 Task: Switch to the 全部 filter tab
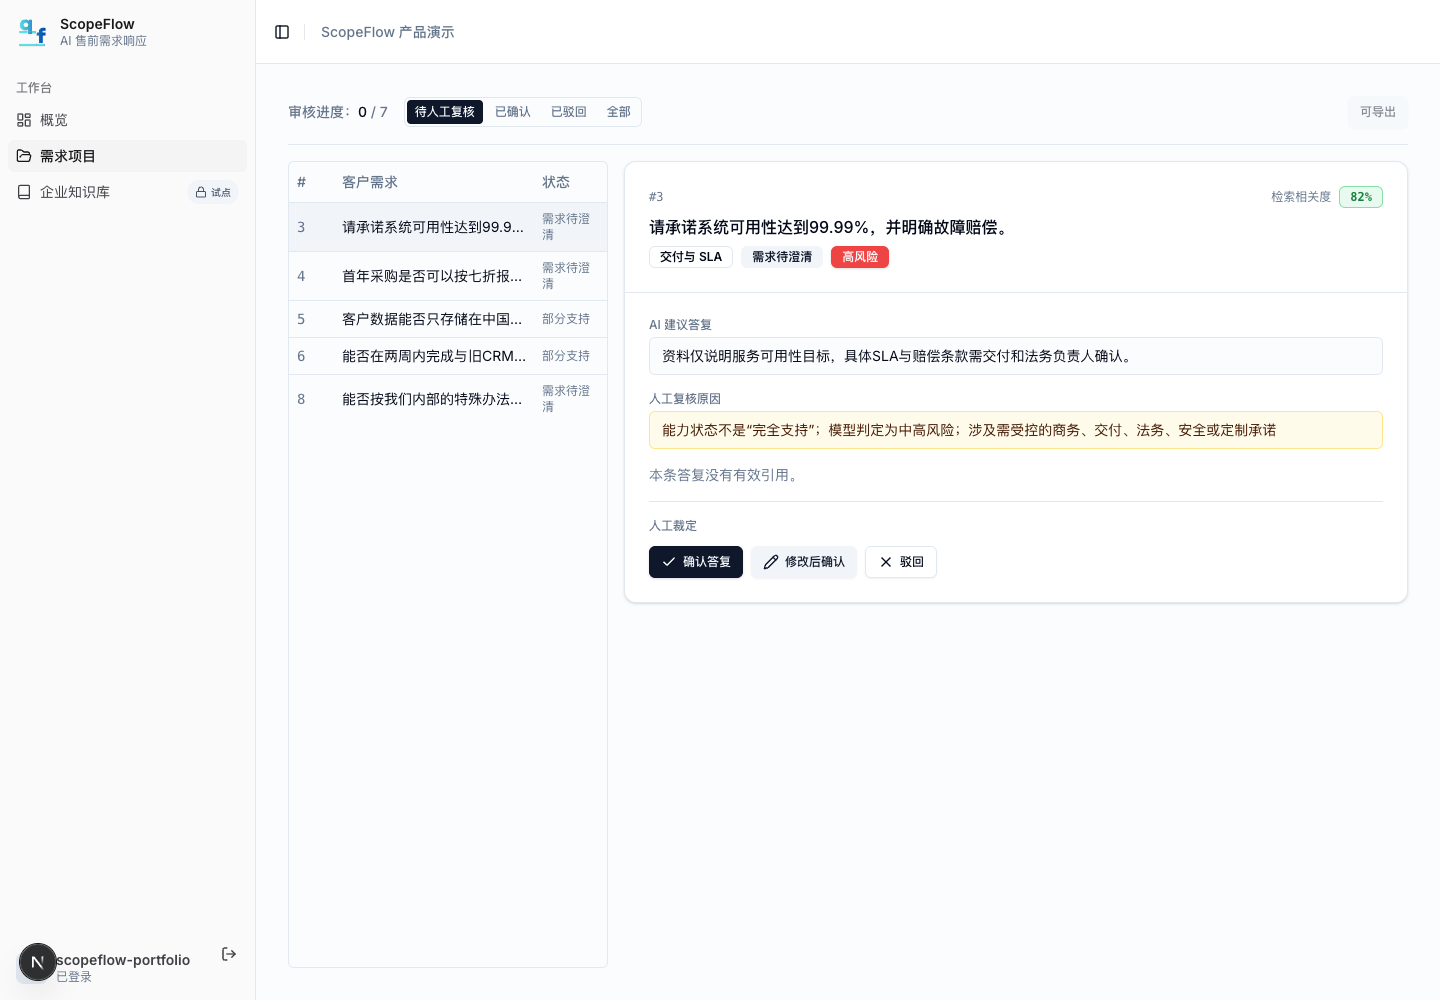619,112
